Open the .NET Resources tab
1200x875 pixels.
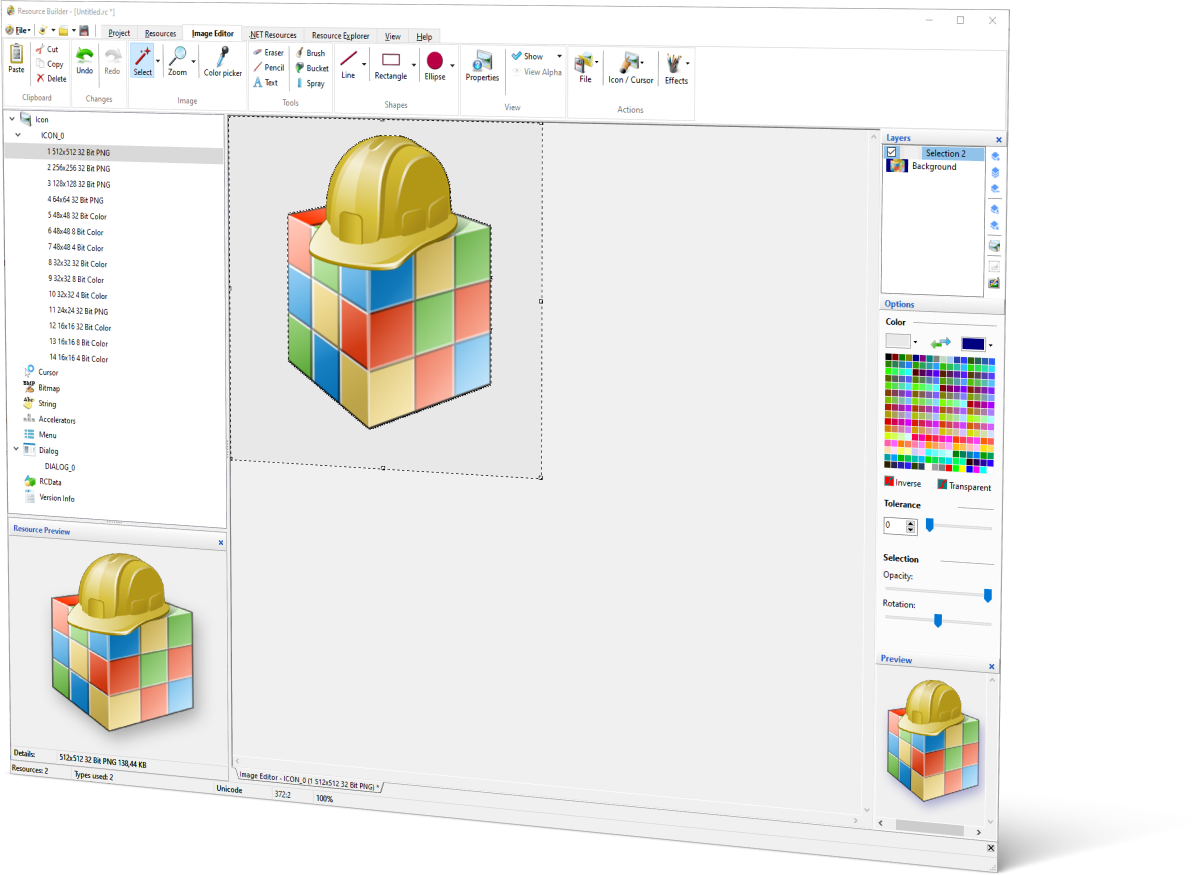point(273,35)
